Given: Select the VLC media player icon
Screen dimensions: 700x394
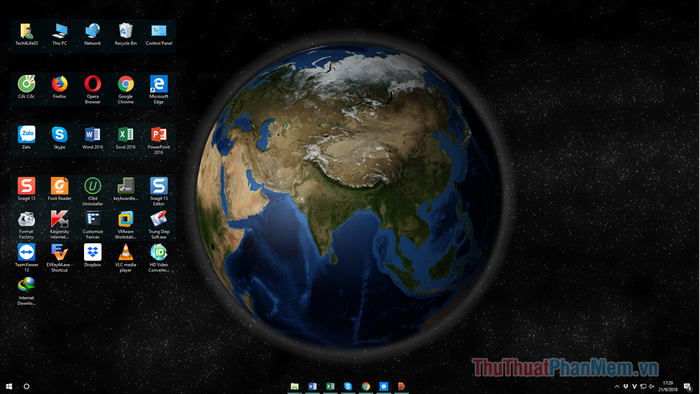Looking at the screenshot, I should click(x=126, y=258).
